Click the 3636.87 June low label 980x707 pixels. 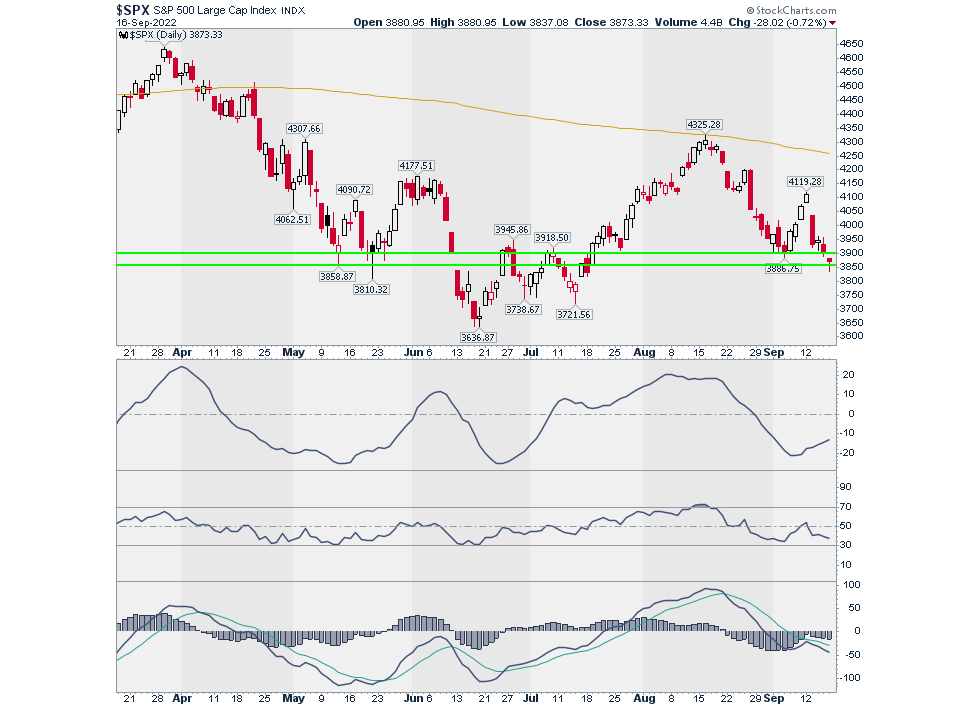tap(478, 338)
